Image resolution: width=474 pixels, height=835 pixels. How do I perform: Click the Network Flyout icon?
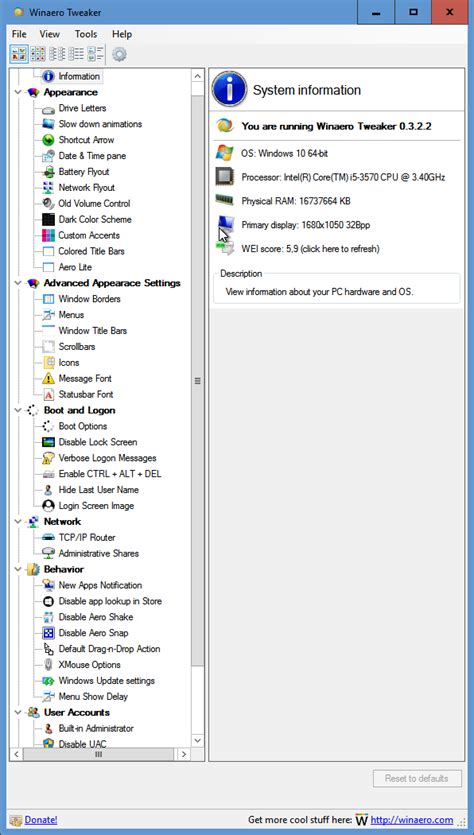[x=48, y=187]
